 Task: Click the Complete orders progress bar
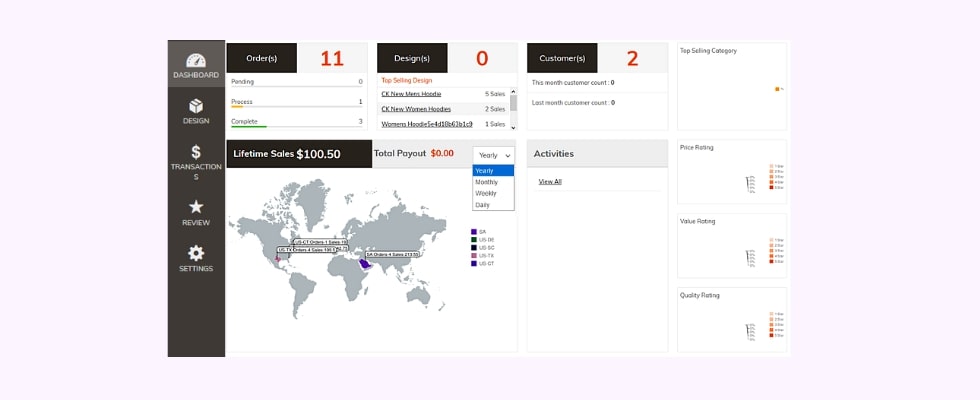pyautogui.click(x=297, y=126)
